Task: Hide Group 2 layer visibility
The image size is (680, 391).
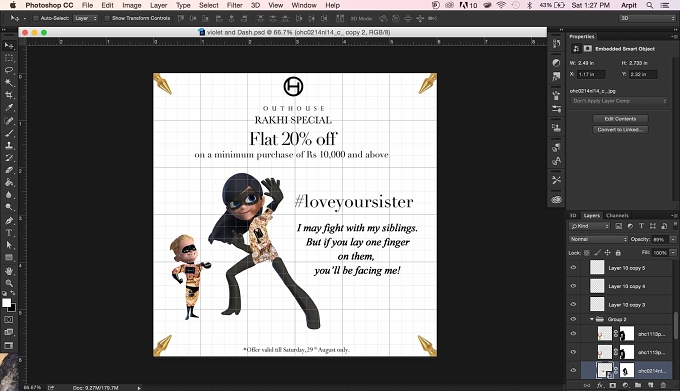Action: point(573,319)
